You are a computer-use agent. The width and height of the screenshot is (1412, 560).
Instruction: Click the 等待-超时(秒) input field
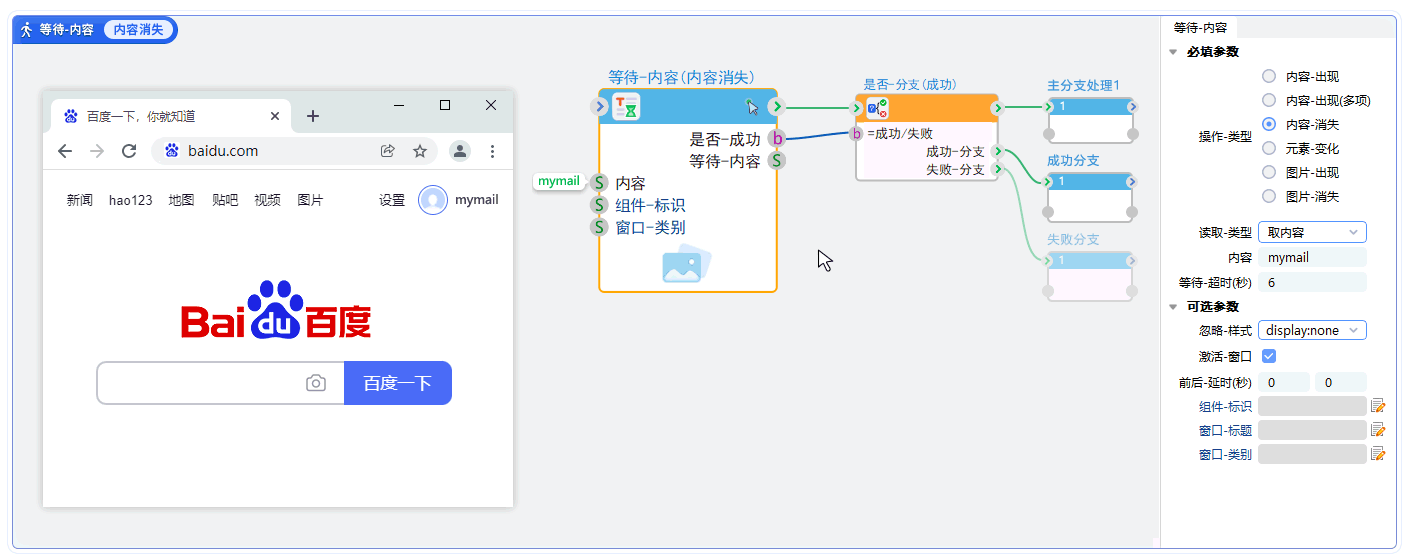[x=1311, y=282]
